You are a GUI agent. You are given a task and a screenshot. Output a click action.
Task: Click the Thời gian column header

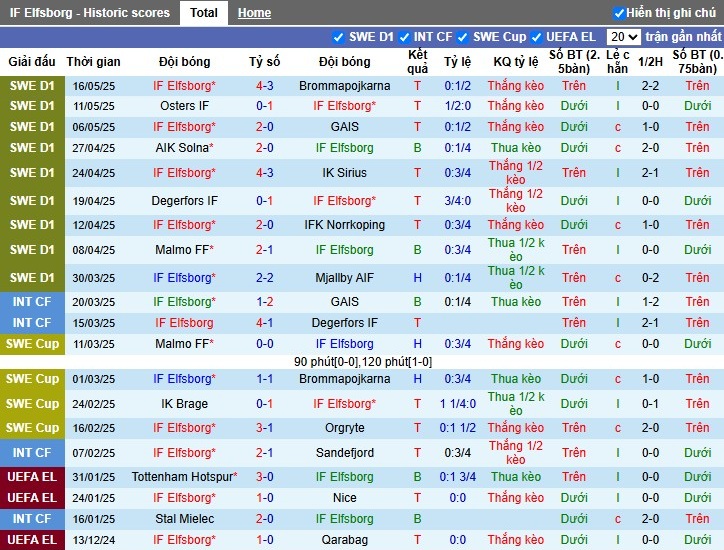tap(93, 61)
